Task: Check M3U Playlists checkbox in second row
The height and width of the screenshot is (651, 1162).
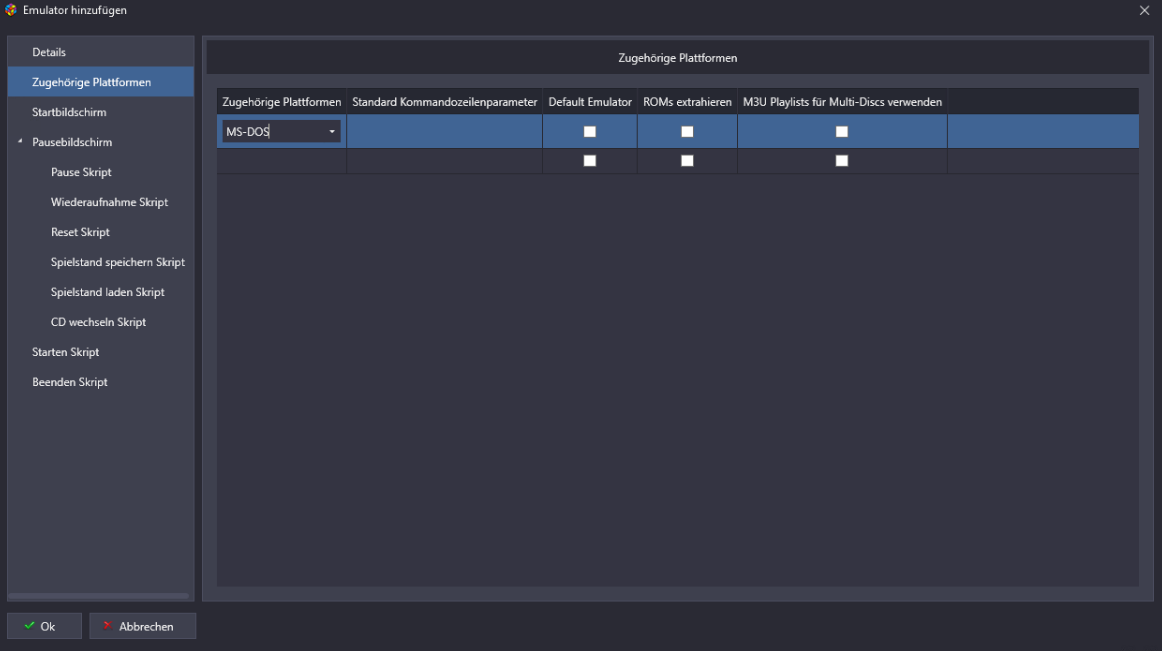Action: tap(842, 161)
